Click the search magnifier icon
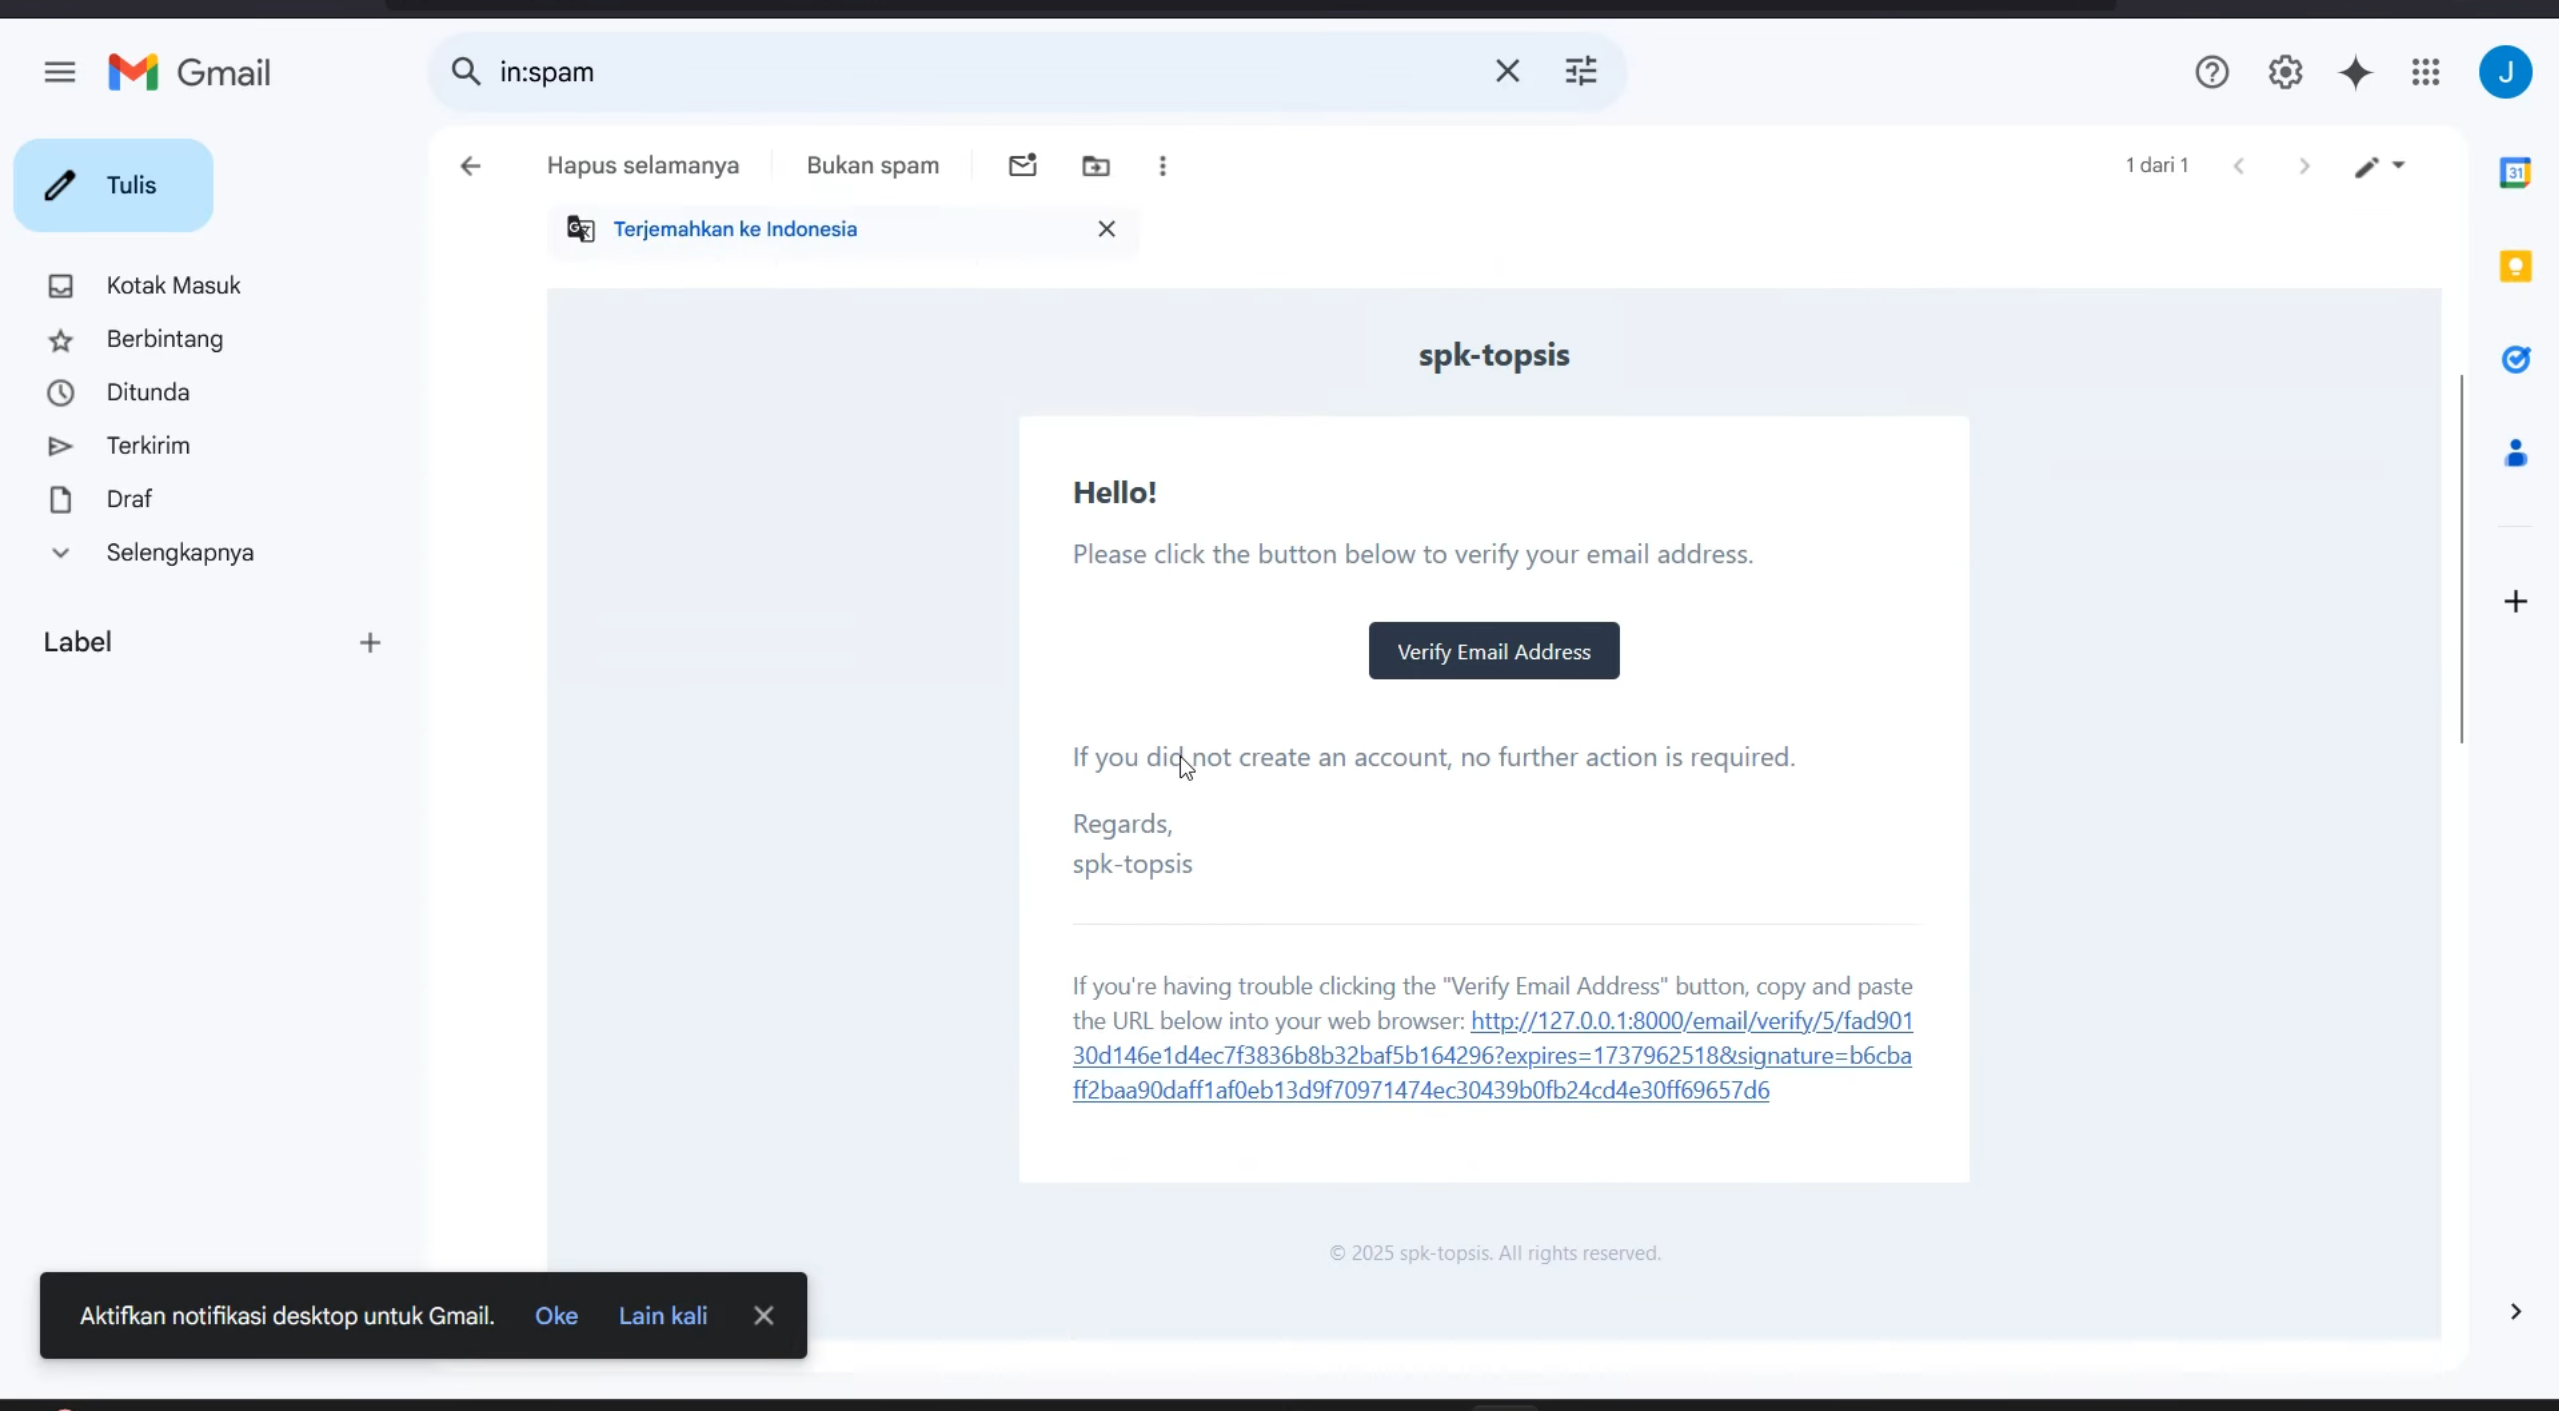This screenshot has height=1411, width=2559. [465, 72]
